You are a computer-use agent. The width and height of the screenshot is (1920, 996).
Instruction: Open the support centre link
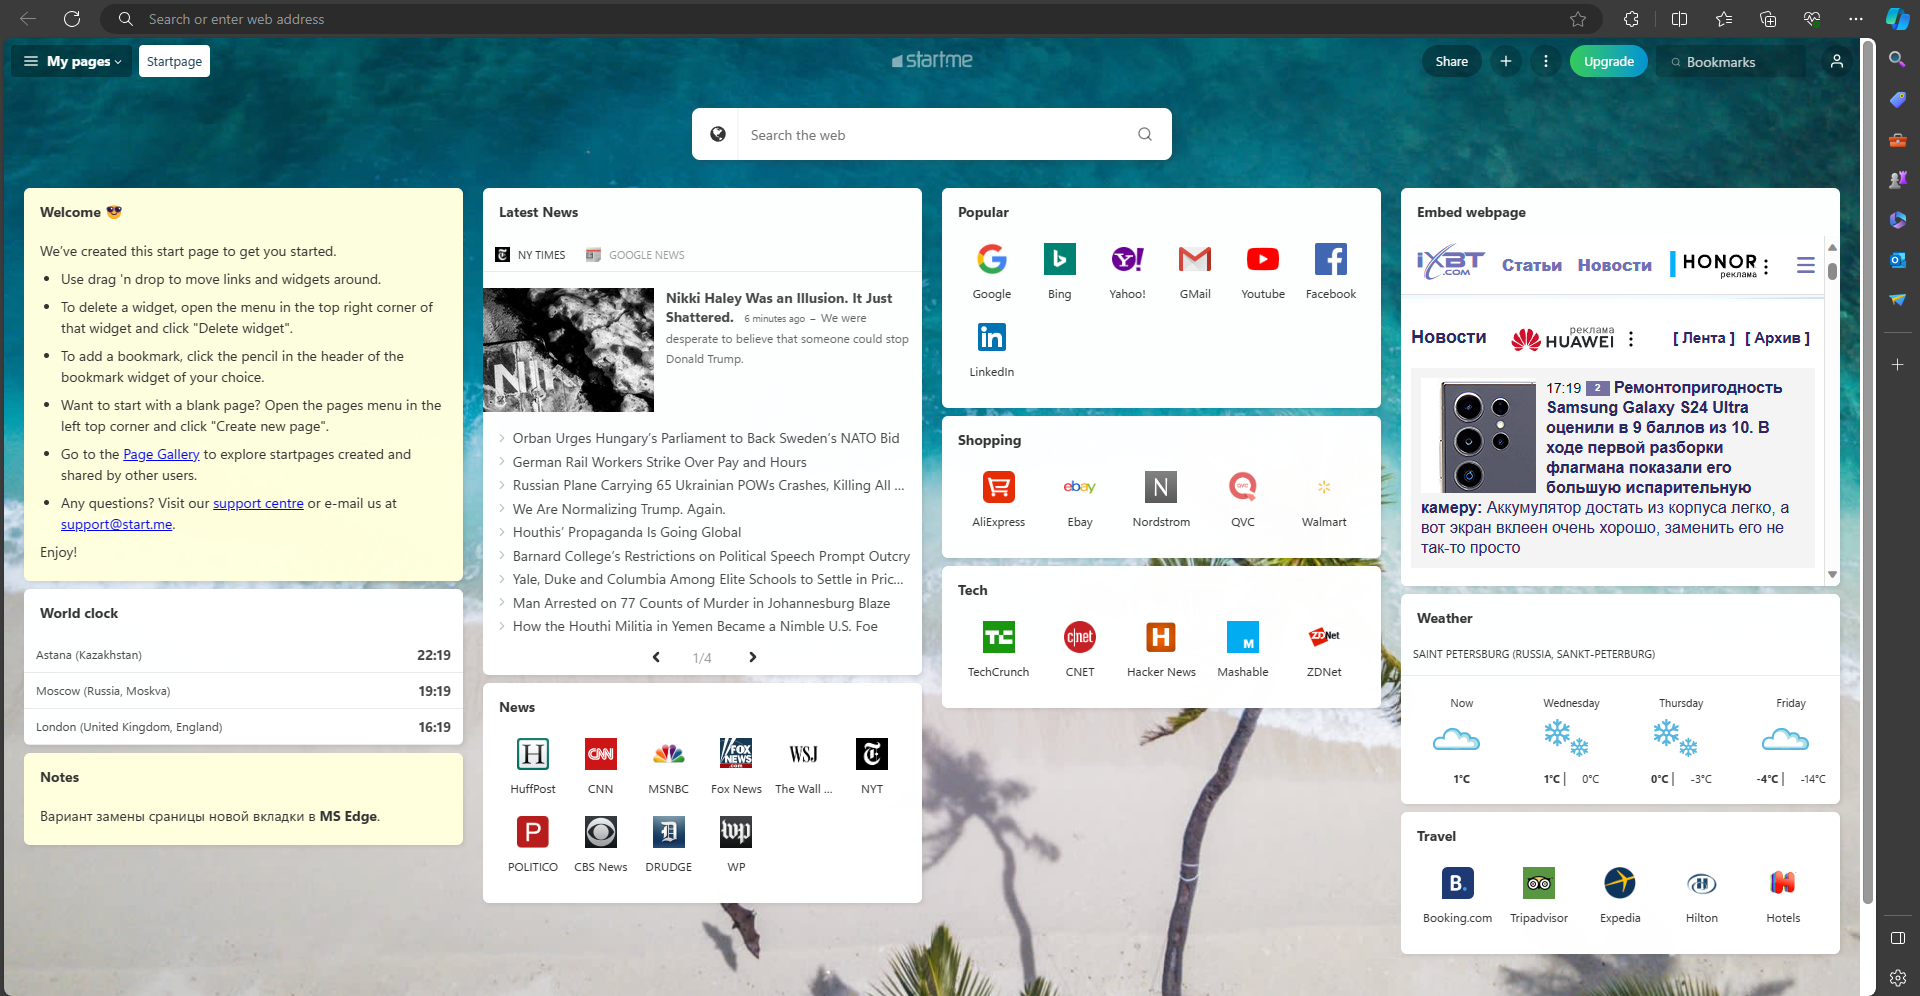click(258, 503)
